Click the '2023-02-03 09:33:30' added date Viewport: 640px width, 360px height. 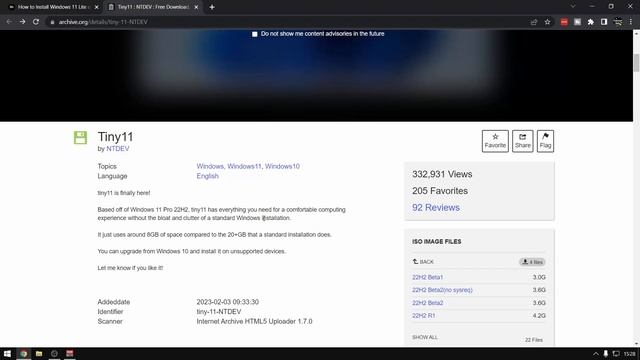pos(227,302)
